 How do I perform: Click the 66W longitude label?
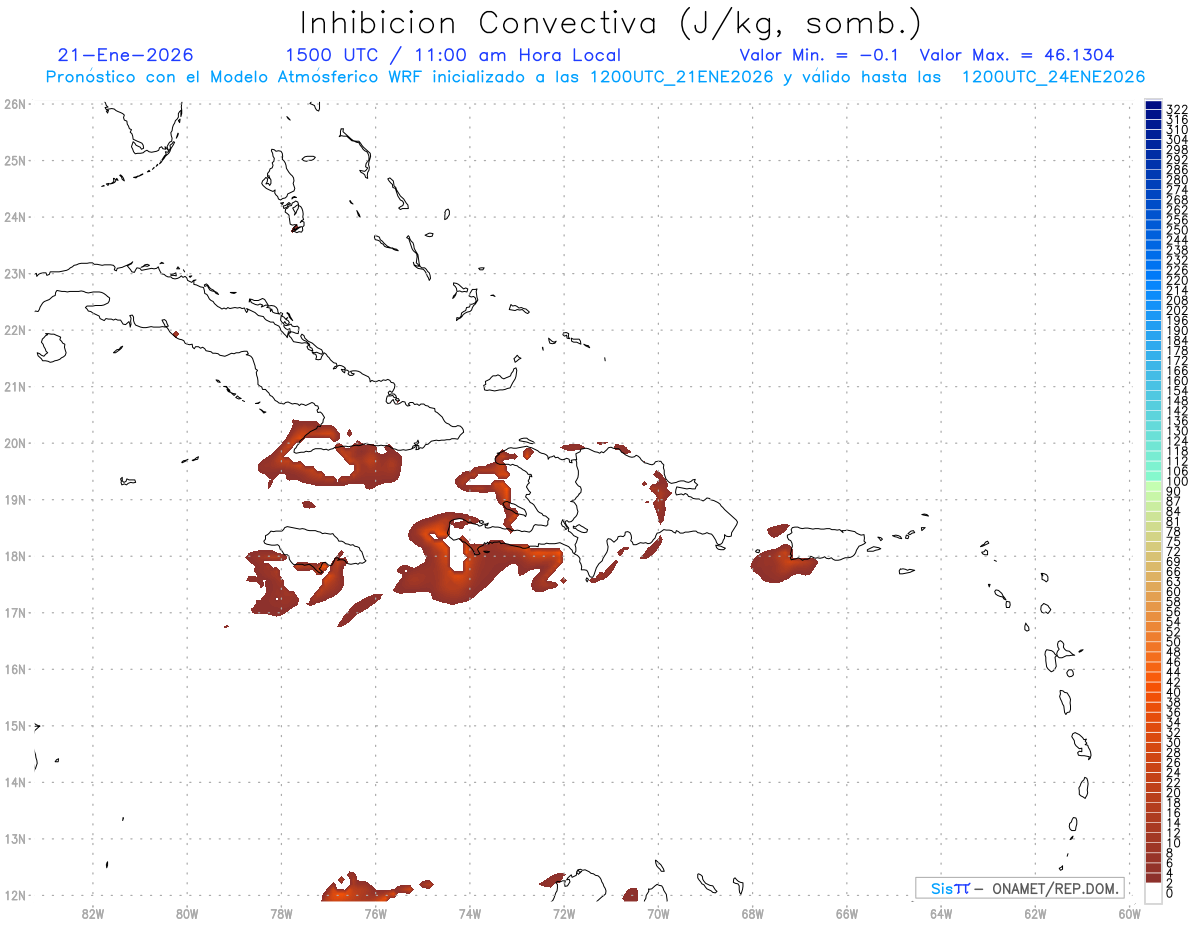click(847, 912)
